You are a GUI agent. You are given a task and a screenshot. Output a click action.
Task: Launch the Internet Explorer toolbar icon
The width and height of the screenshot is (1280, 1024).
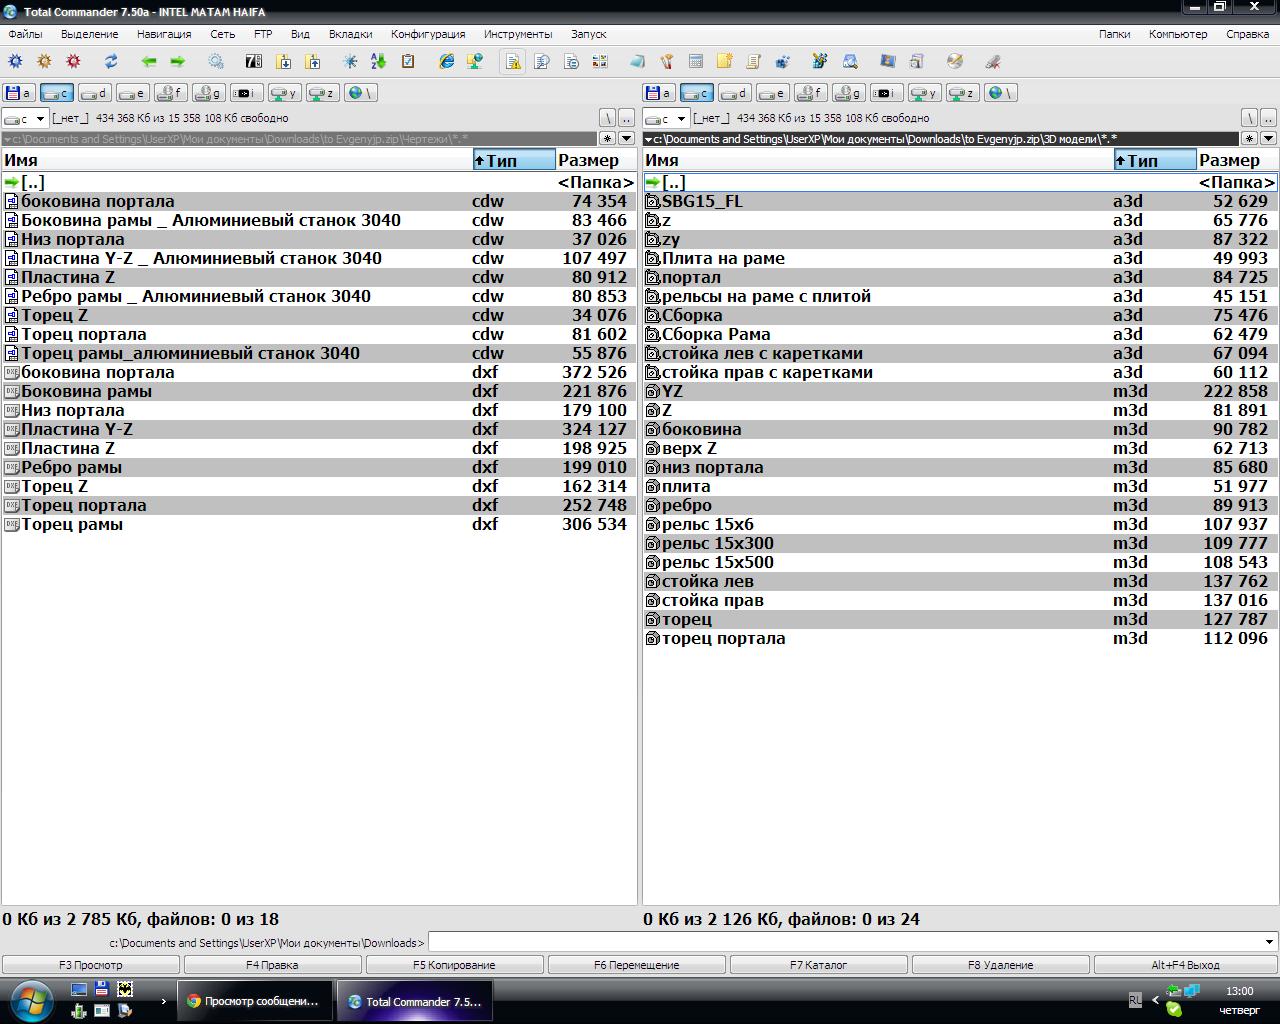(447, 62)
